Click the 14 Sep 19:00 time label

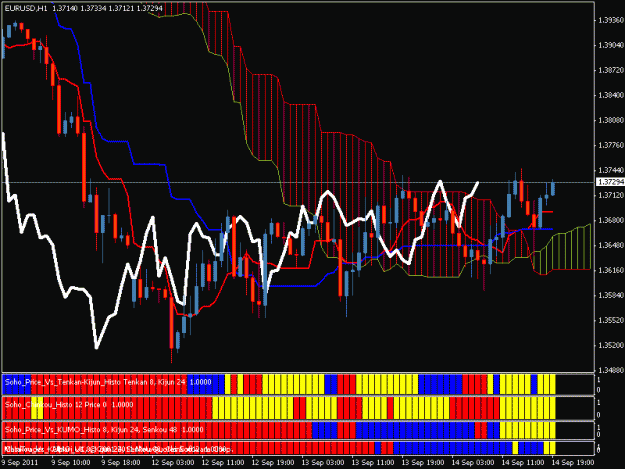(x=572, y=463)
